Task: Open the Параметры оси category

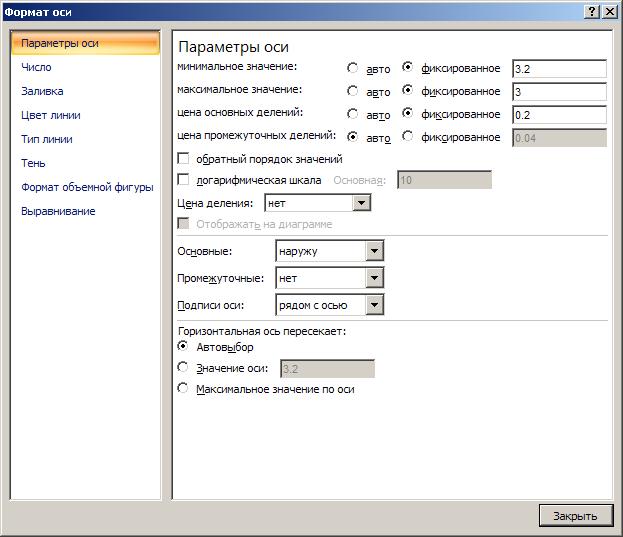Action: pos(85,43)
